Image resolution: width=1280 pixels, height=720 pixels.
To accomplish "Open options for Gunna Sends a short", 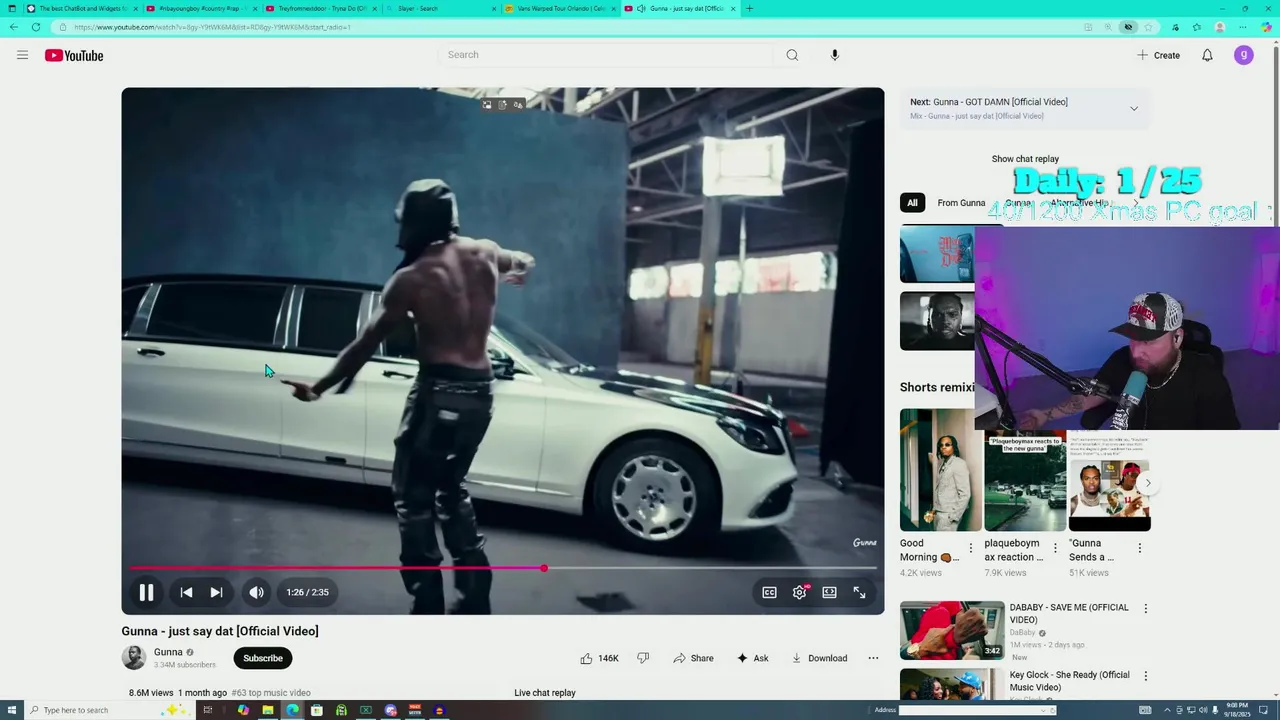I will 1139,548.
